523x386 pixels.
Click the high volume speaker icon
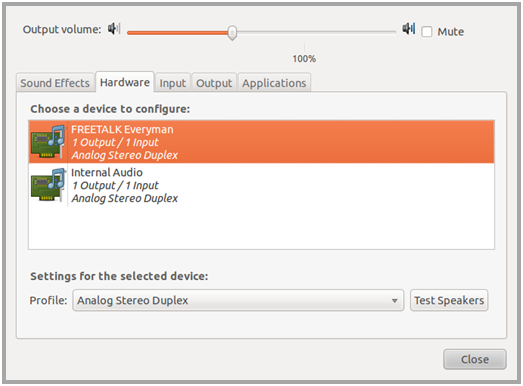[x=409, y=29]
